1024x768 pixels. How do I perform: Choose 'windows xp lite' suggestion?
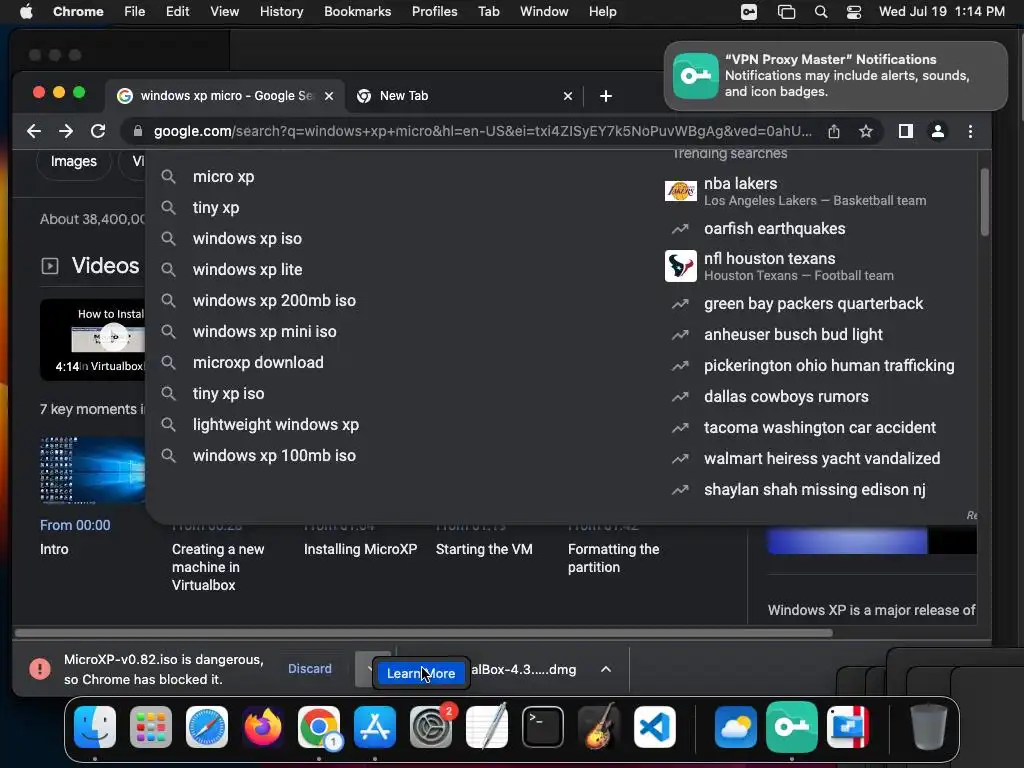[247, 270]
